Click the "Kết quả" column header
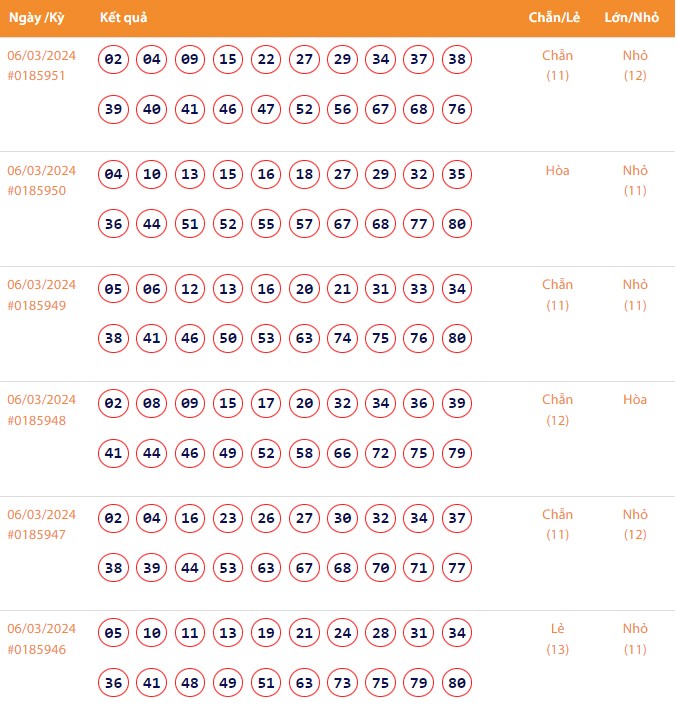This screenshot has width=677, height=717. pos(124,19)
